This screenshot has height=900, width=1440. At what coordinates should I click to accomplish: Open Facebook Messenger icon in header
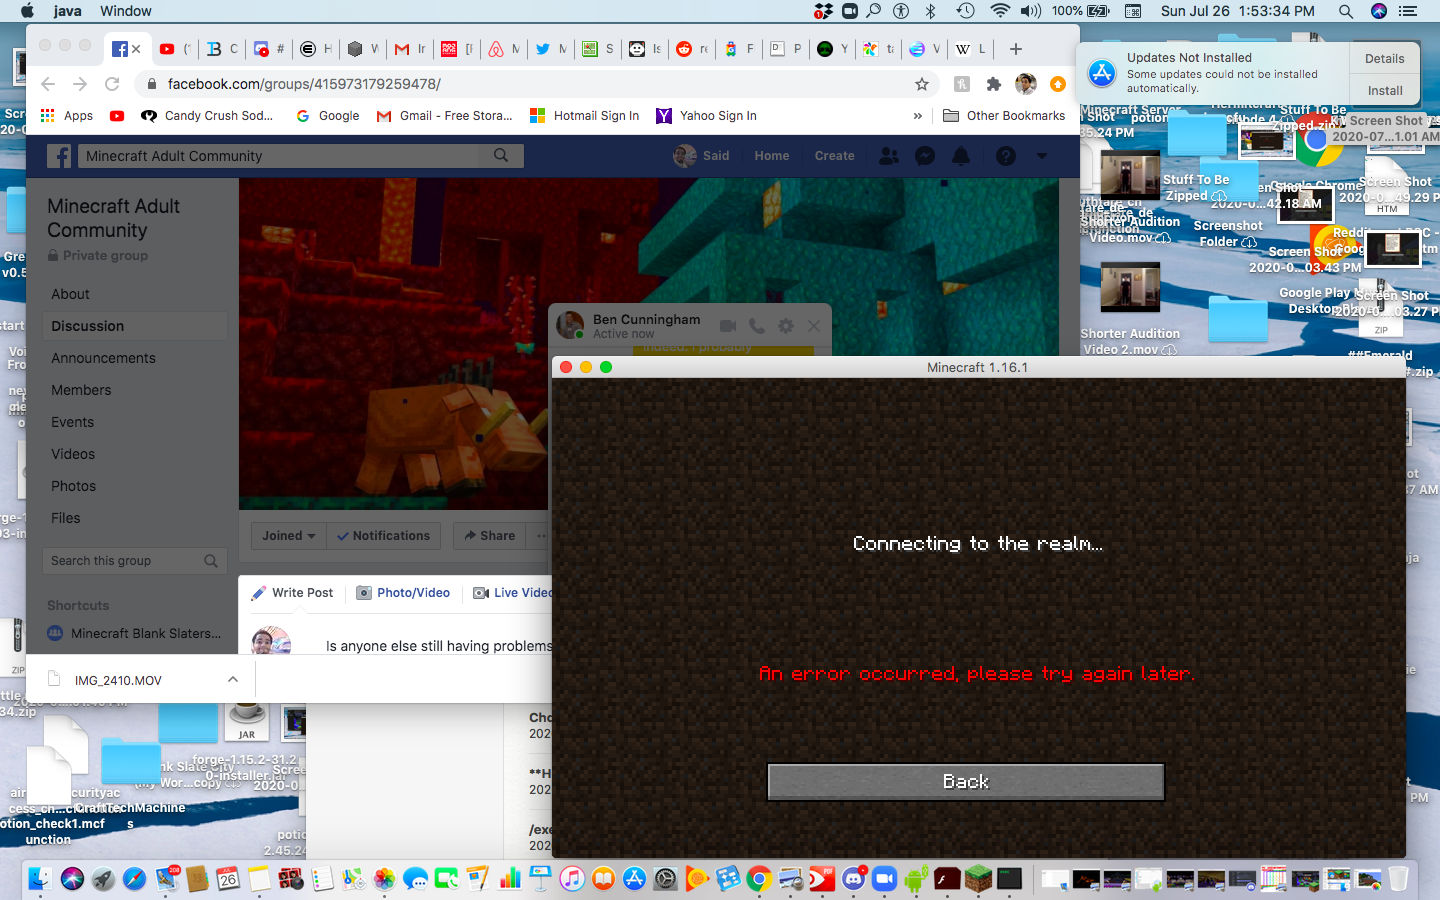click(925, 156)
